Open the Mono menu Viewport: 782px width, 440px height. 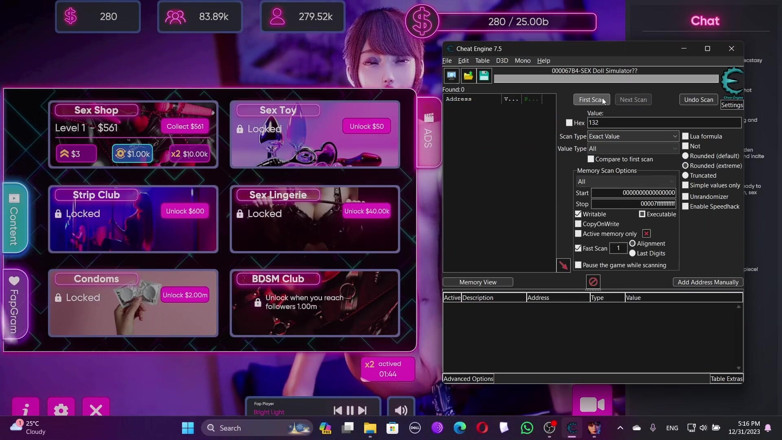tap(522, 61)
